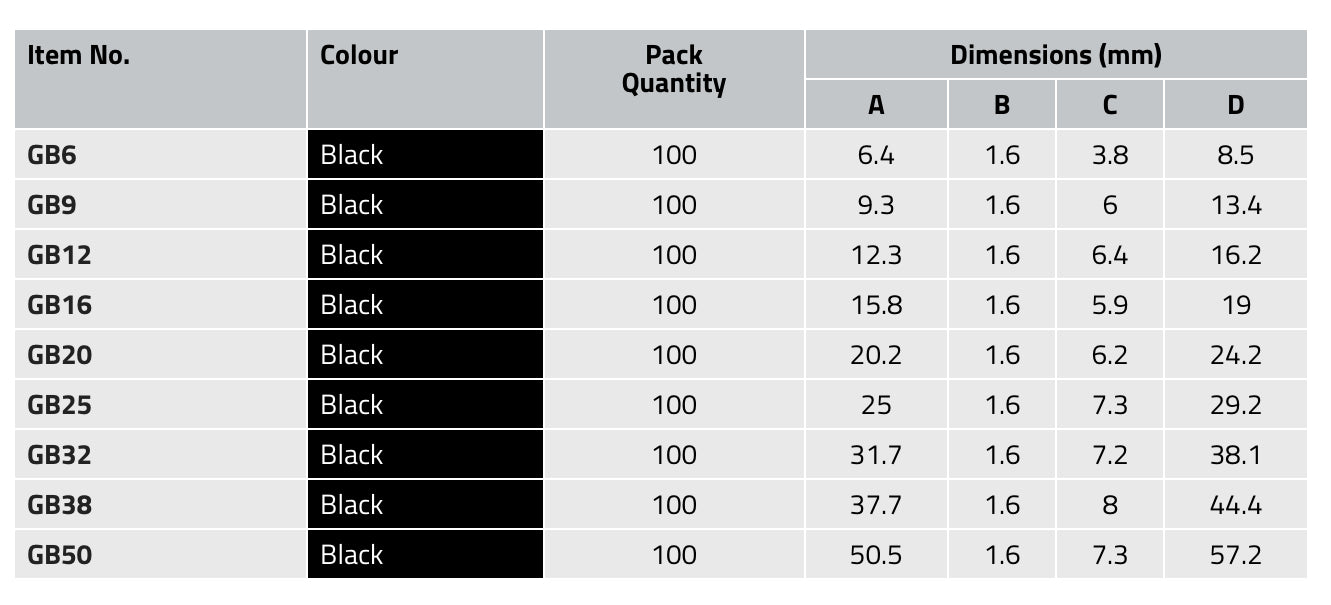Click the Dimensions (mm) header
The width and height of the screenshot is (1331, 605).
coord(1055,55)
